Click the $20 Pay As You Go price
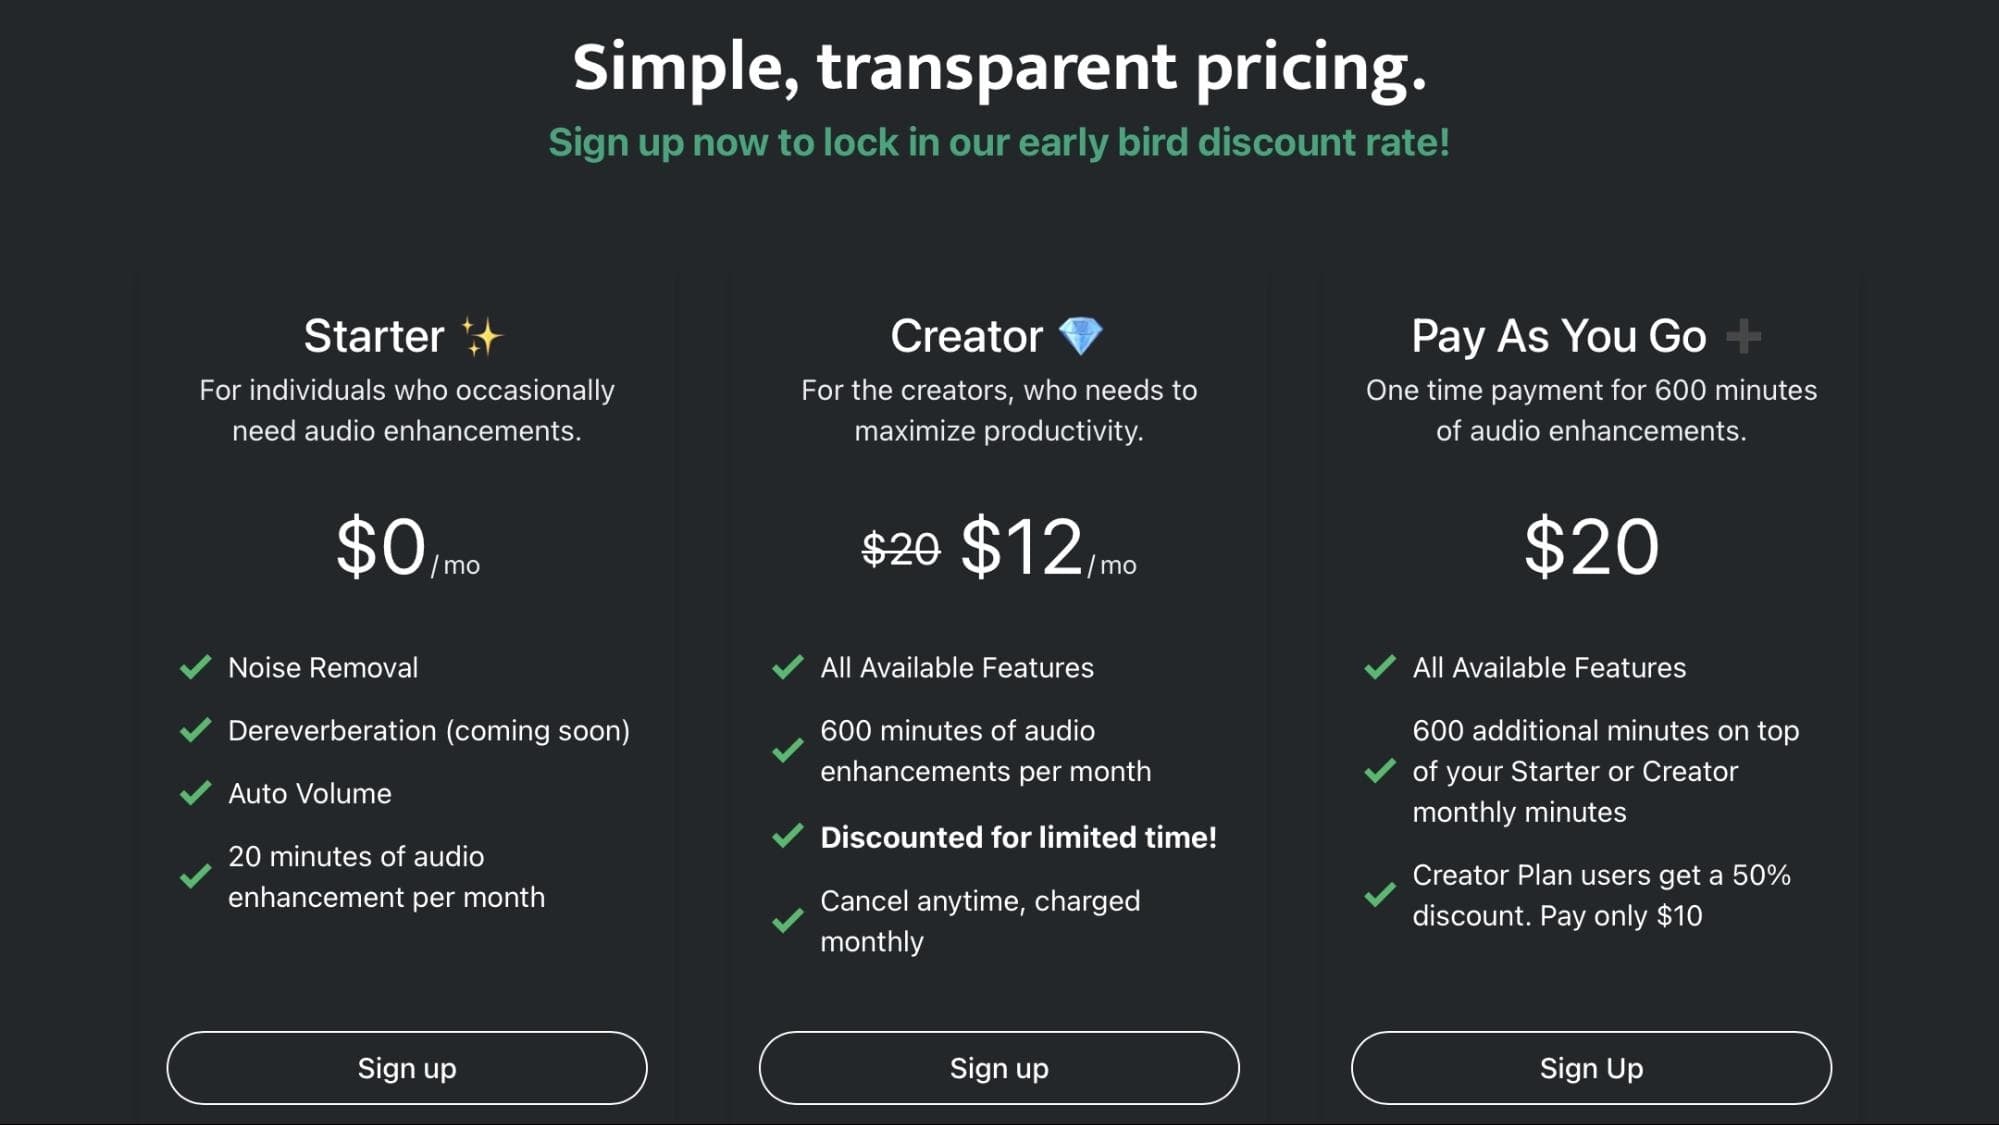The height and width of the screenshot is (1125, 1999). pos(1591,547)
